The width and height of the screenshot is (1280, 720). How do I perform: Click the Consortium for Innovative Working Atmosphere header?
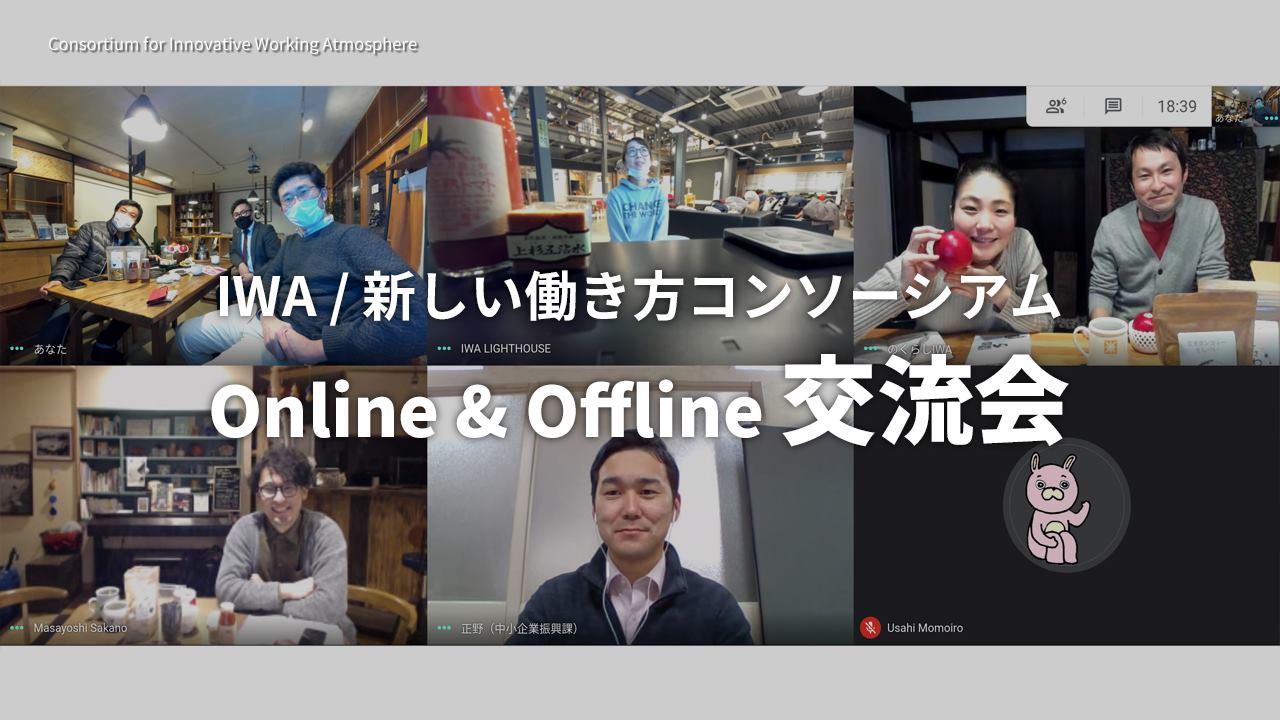coord(233,45)
